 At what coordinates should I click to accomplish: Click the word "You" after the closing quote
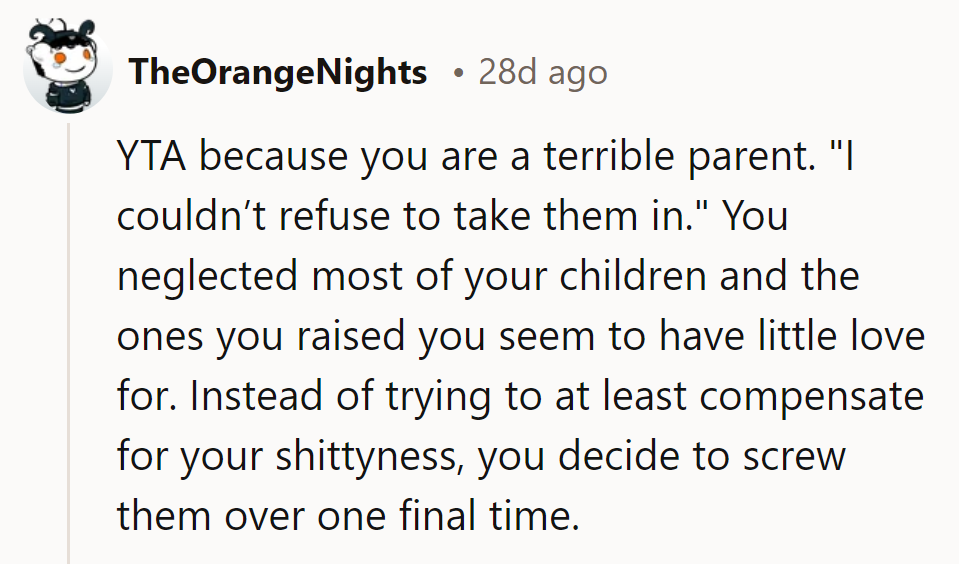755,217
